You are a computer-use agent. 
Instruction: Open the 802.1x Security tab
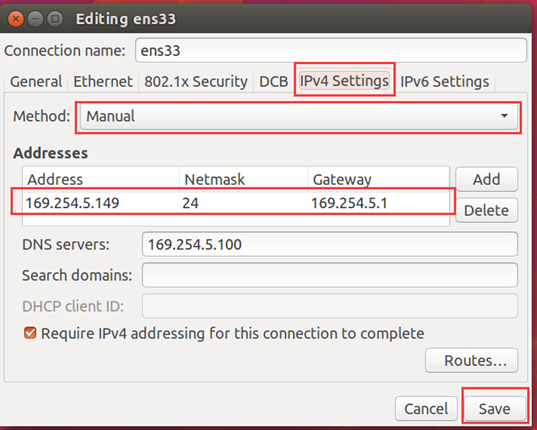pyautogui.click(x=196, y=81)
